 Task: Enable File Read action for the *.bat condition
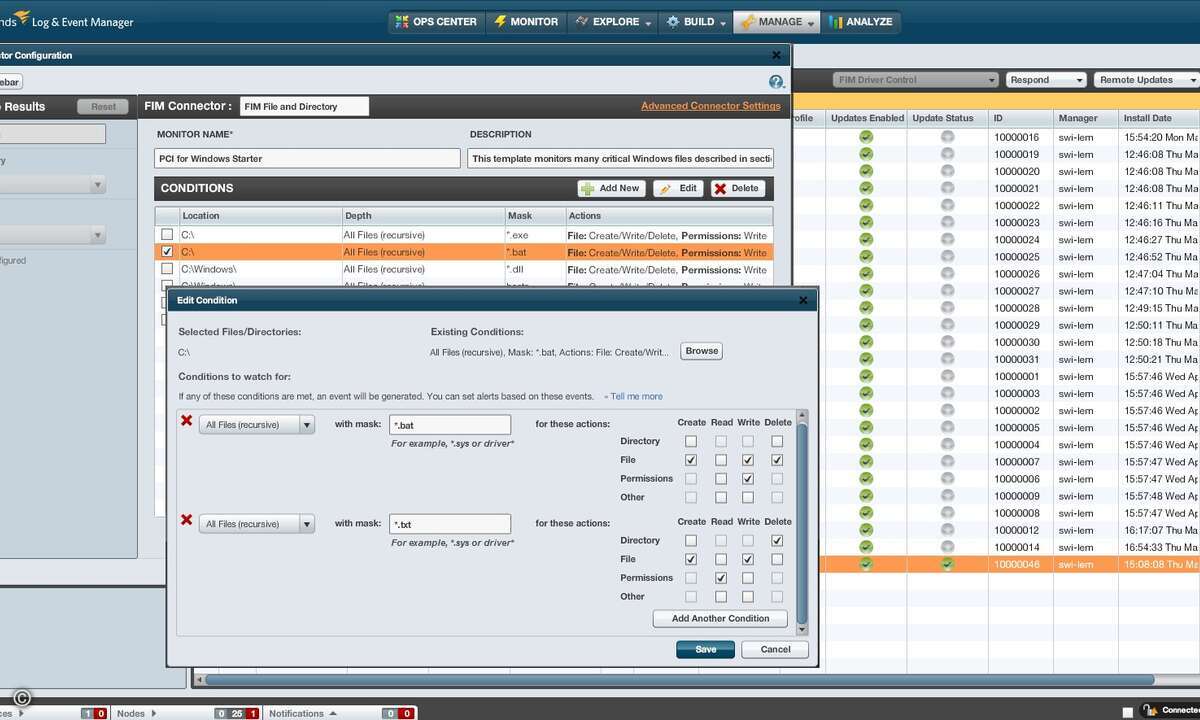[x=722, y=459]
